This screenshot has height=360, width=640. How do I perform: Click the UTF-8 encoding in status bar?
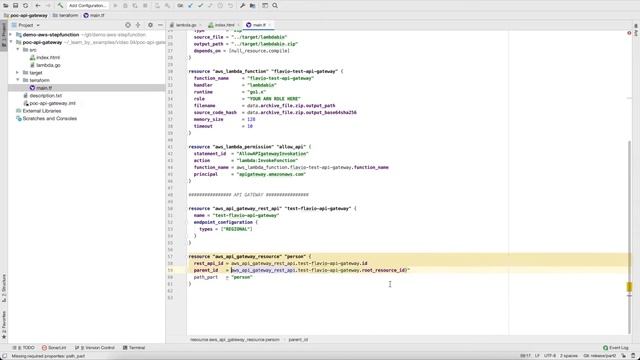pos(550,356)
